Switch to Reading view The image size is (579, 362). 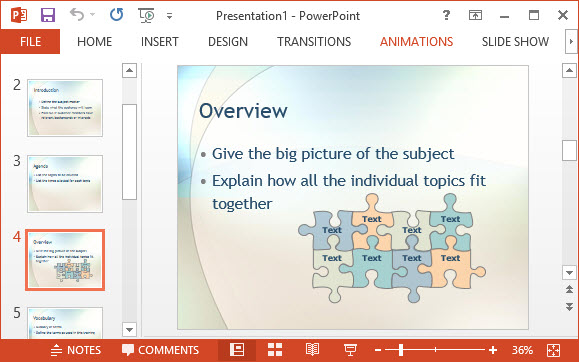coord(312,349)
